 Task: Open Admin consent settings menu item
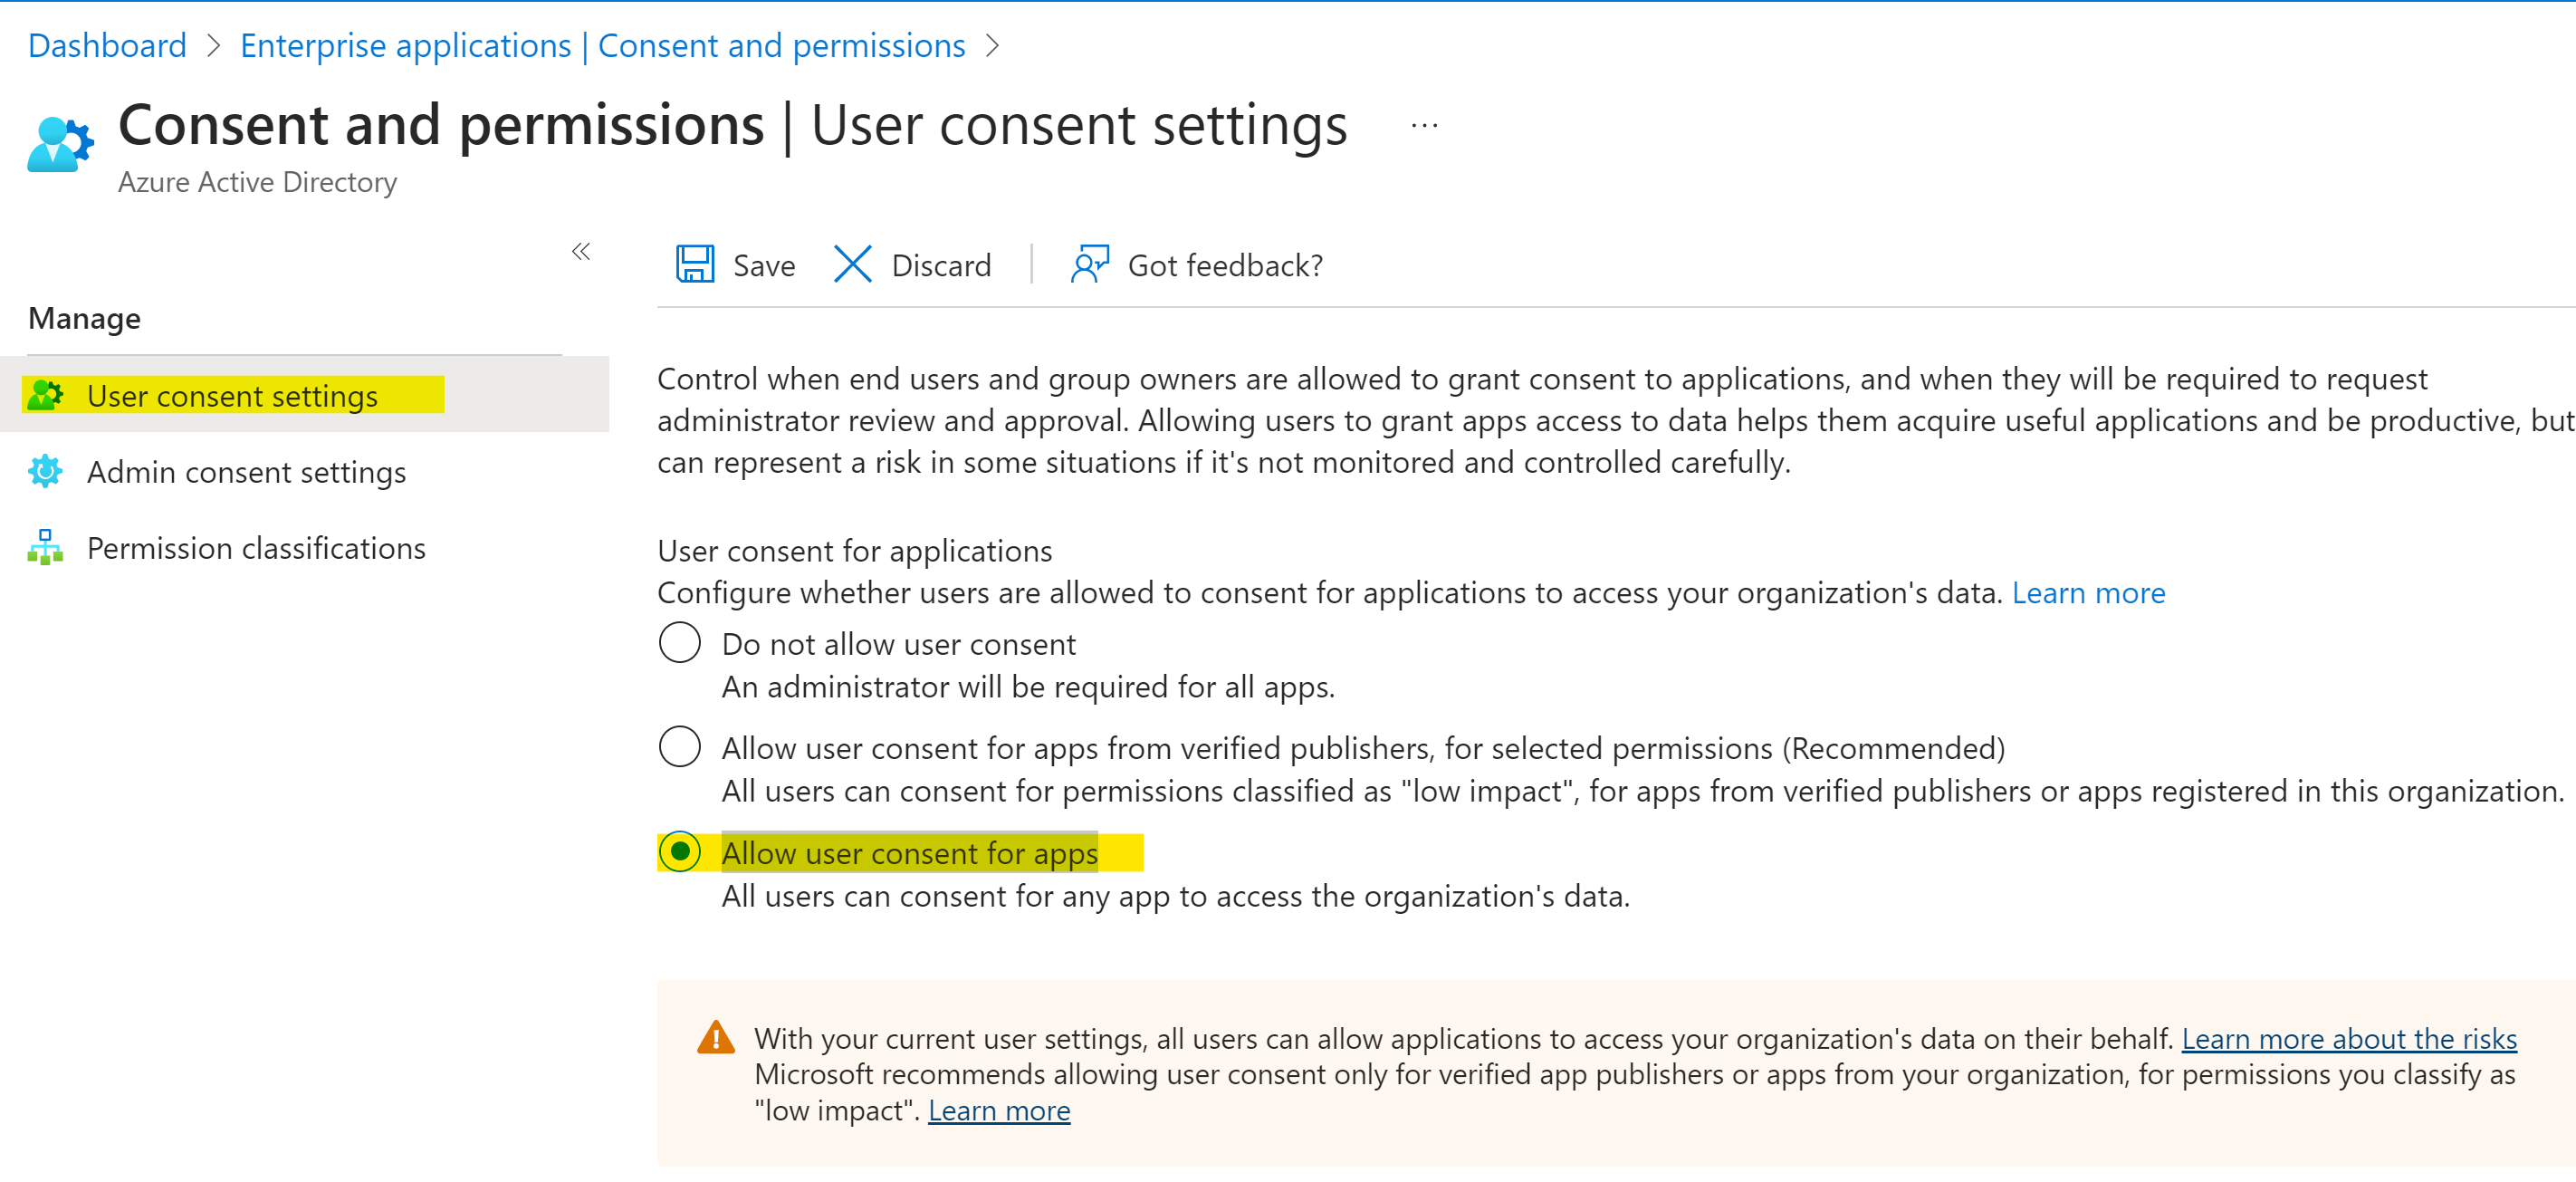coord(304,471)
